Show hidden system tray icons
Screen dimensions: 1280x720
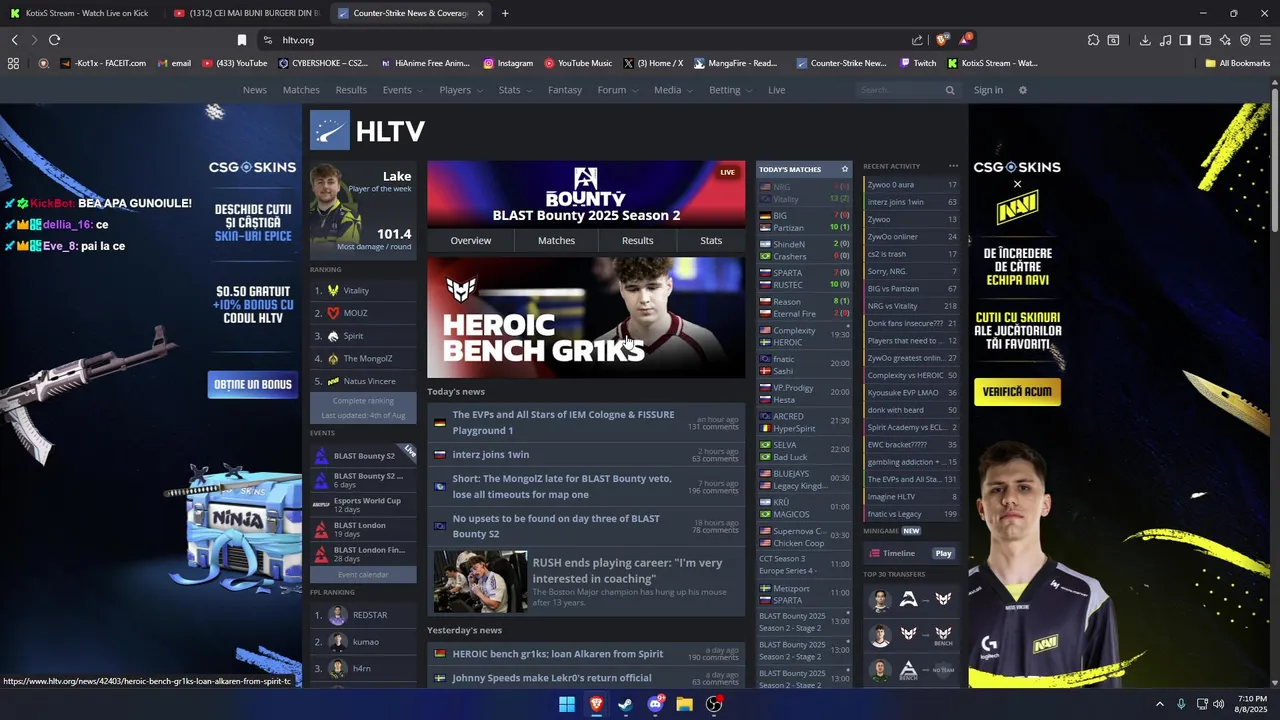point(1160,704)
